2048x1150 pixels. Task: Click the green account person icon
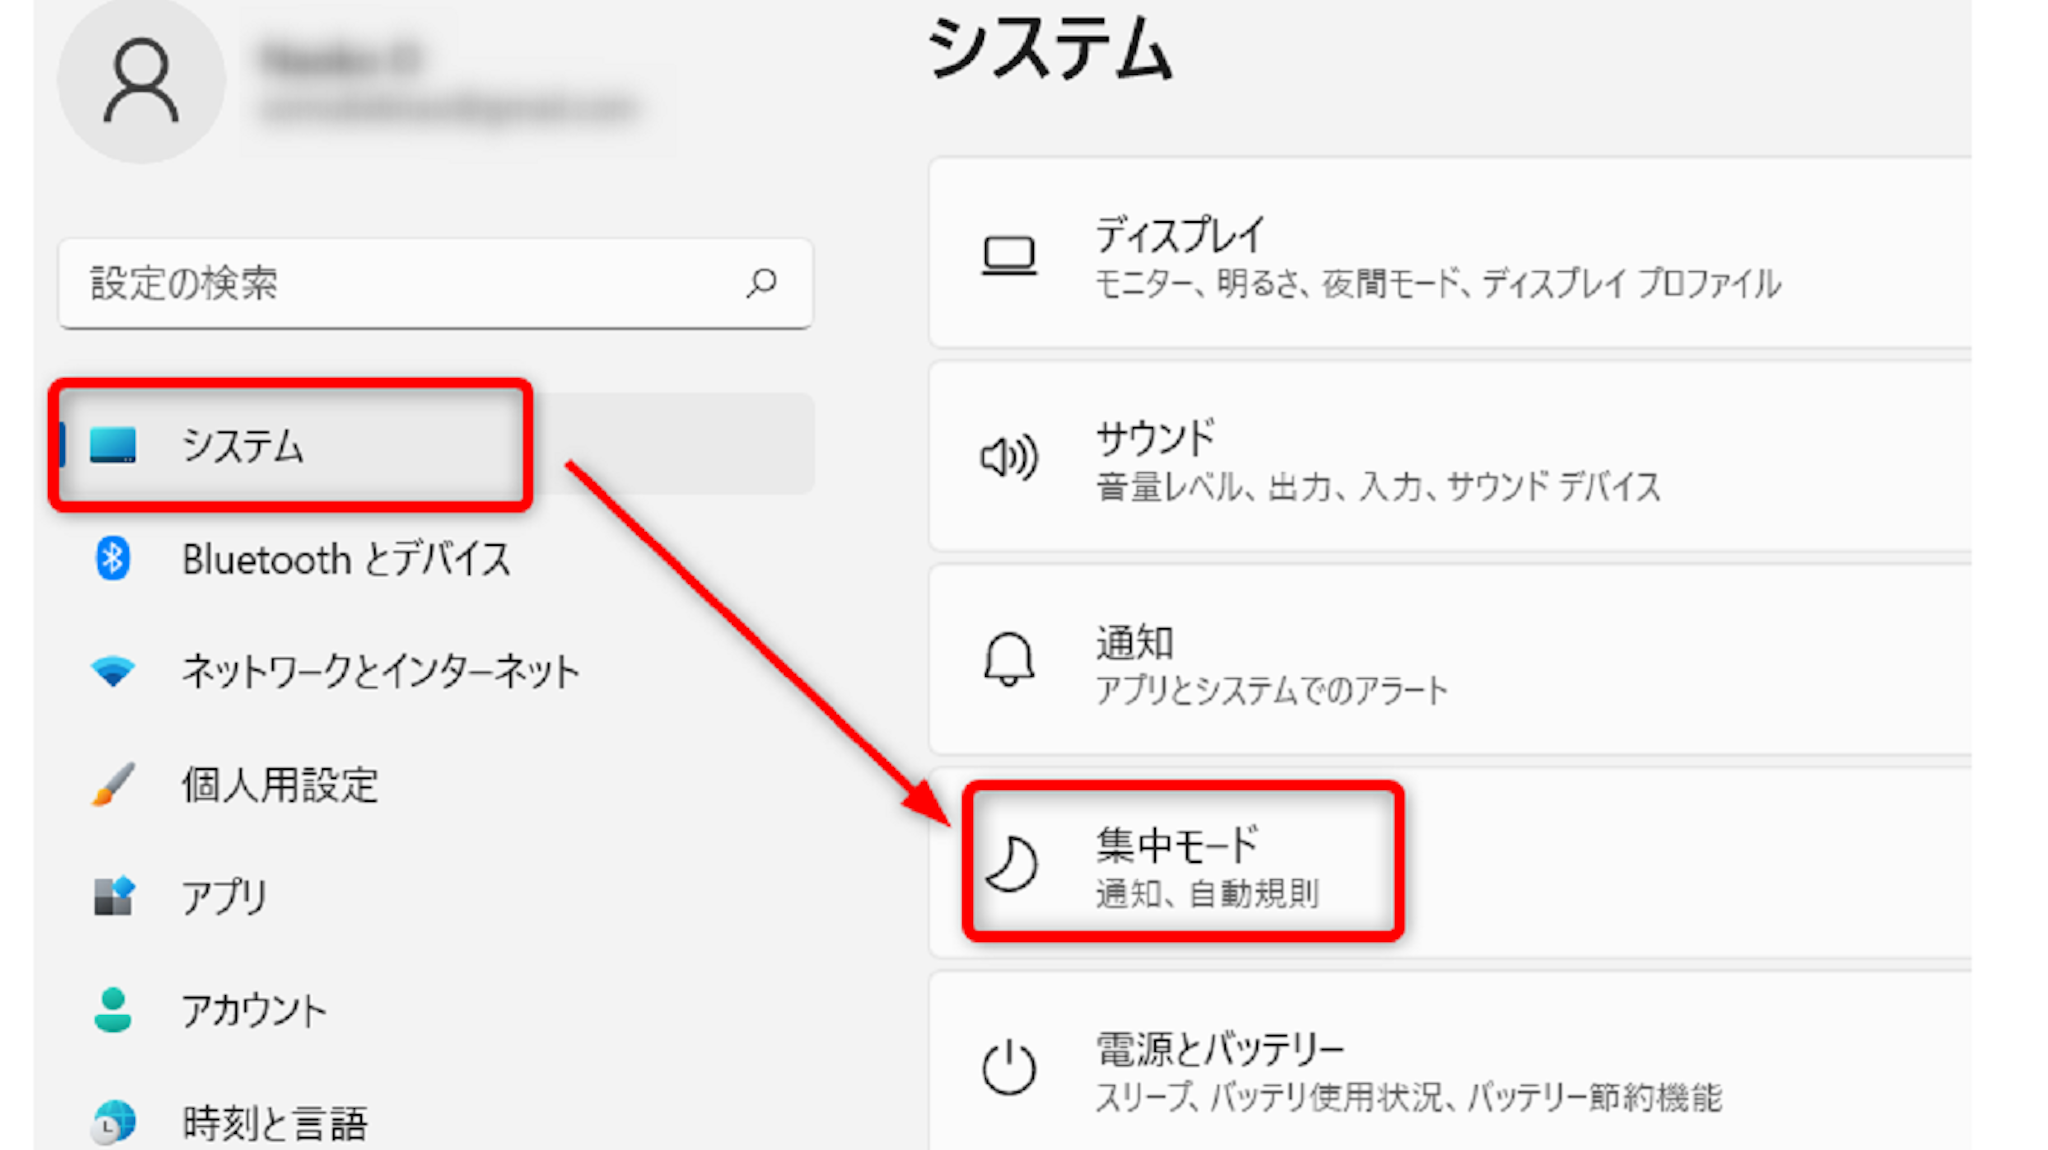[112, 1009]
